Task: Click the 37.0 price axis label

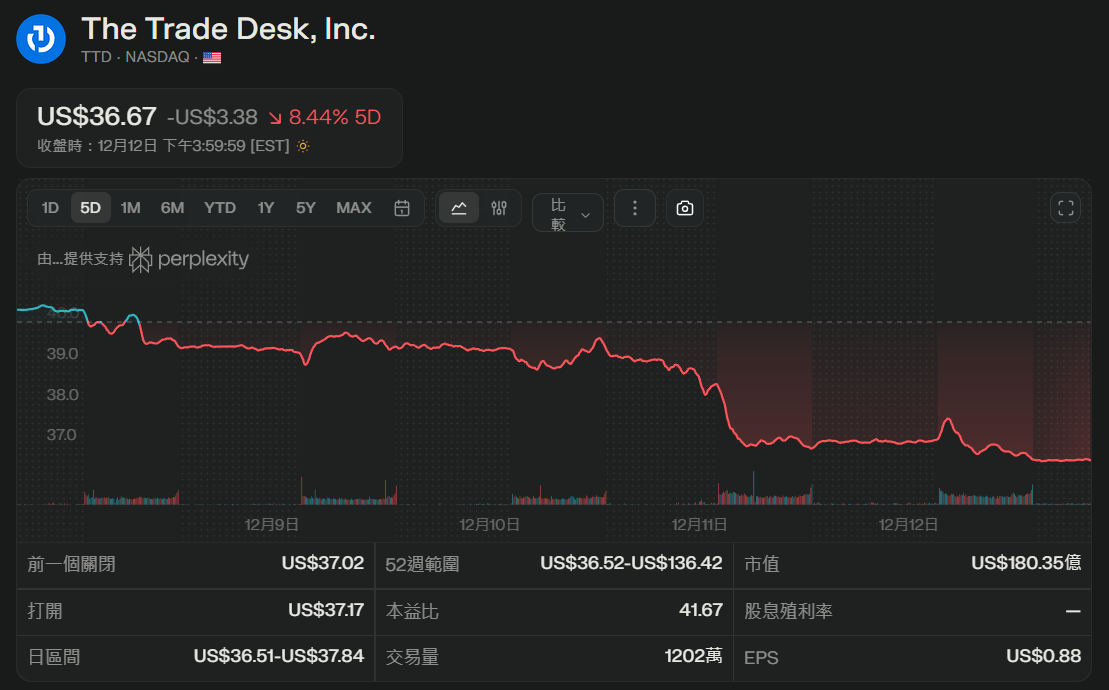Action: tap(62, 435)
